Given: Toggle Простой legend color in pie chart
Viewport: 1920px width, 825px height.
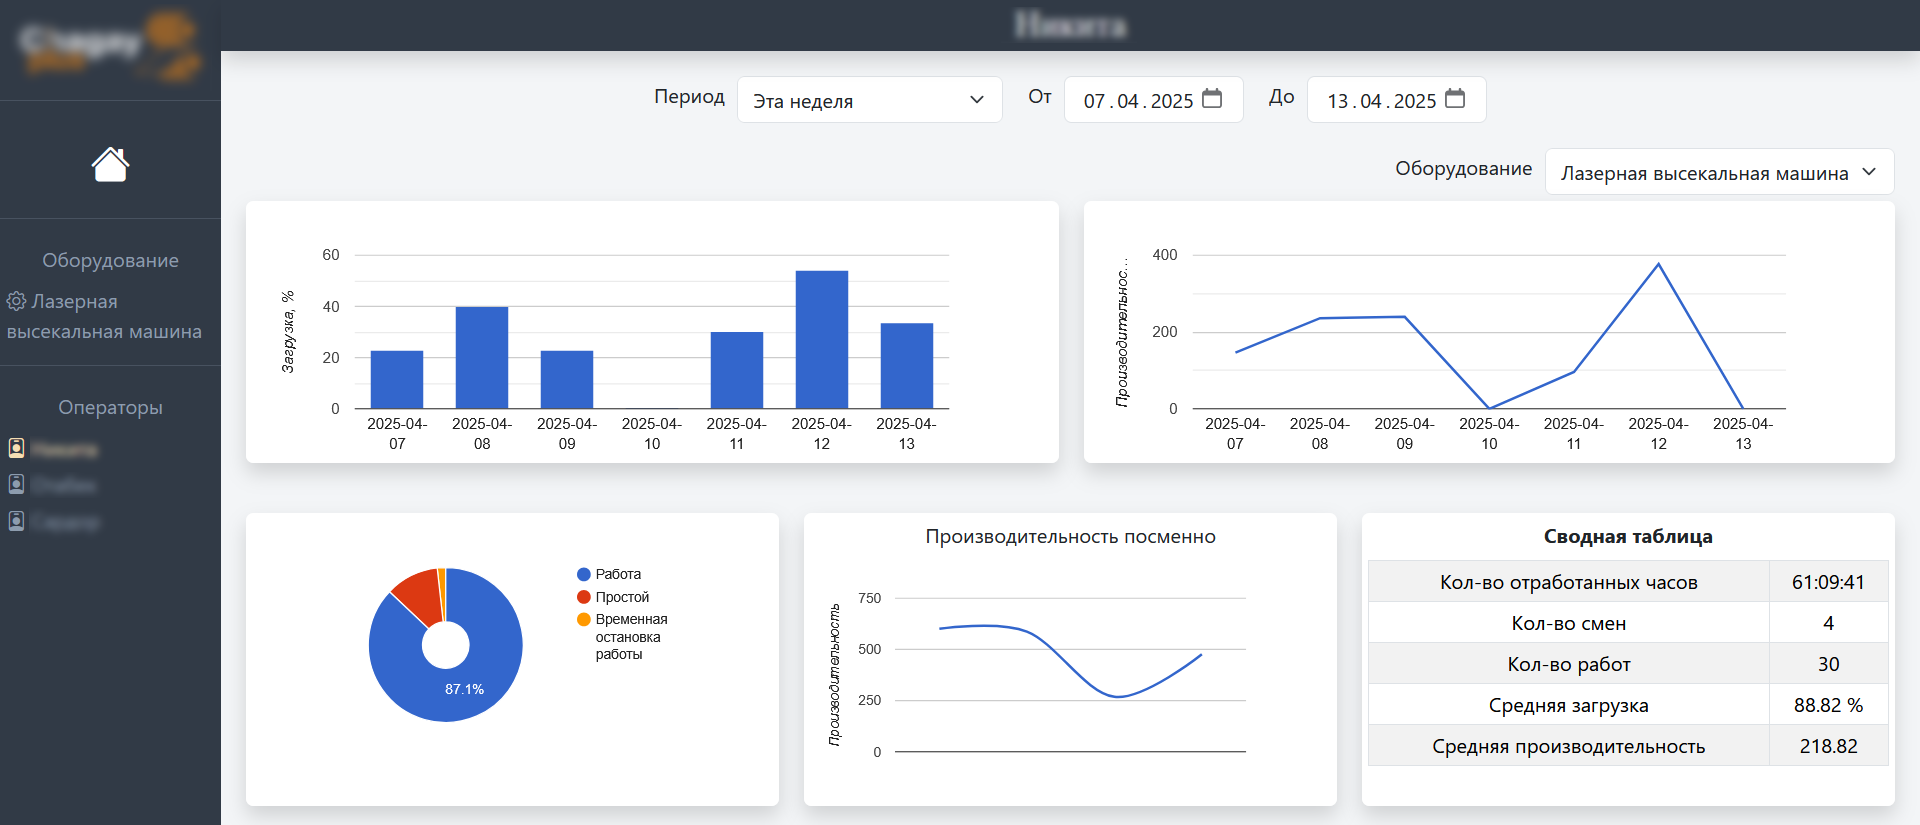Looking at the screenshot, I should coord(584,597).
